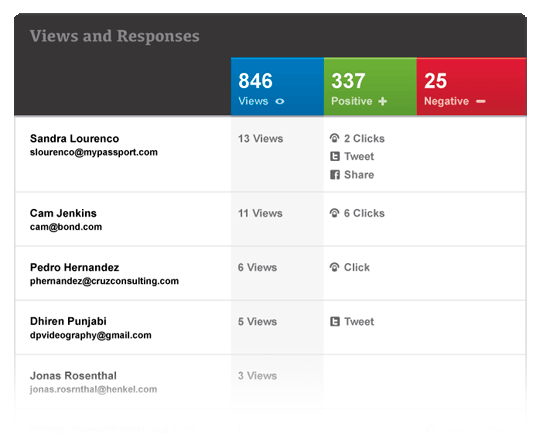The image size is (540, 438).
Task: Click the Facebook icon beside Share
Action: [335, 175]
